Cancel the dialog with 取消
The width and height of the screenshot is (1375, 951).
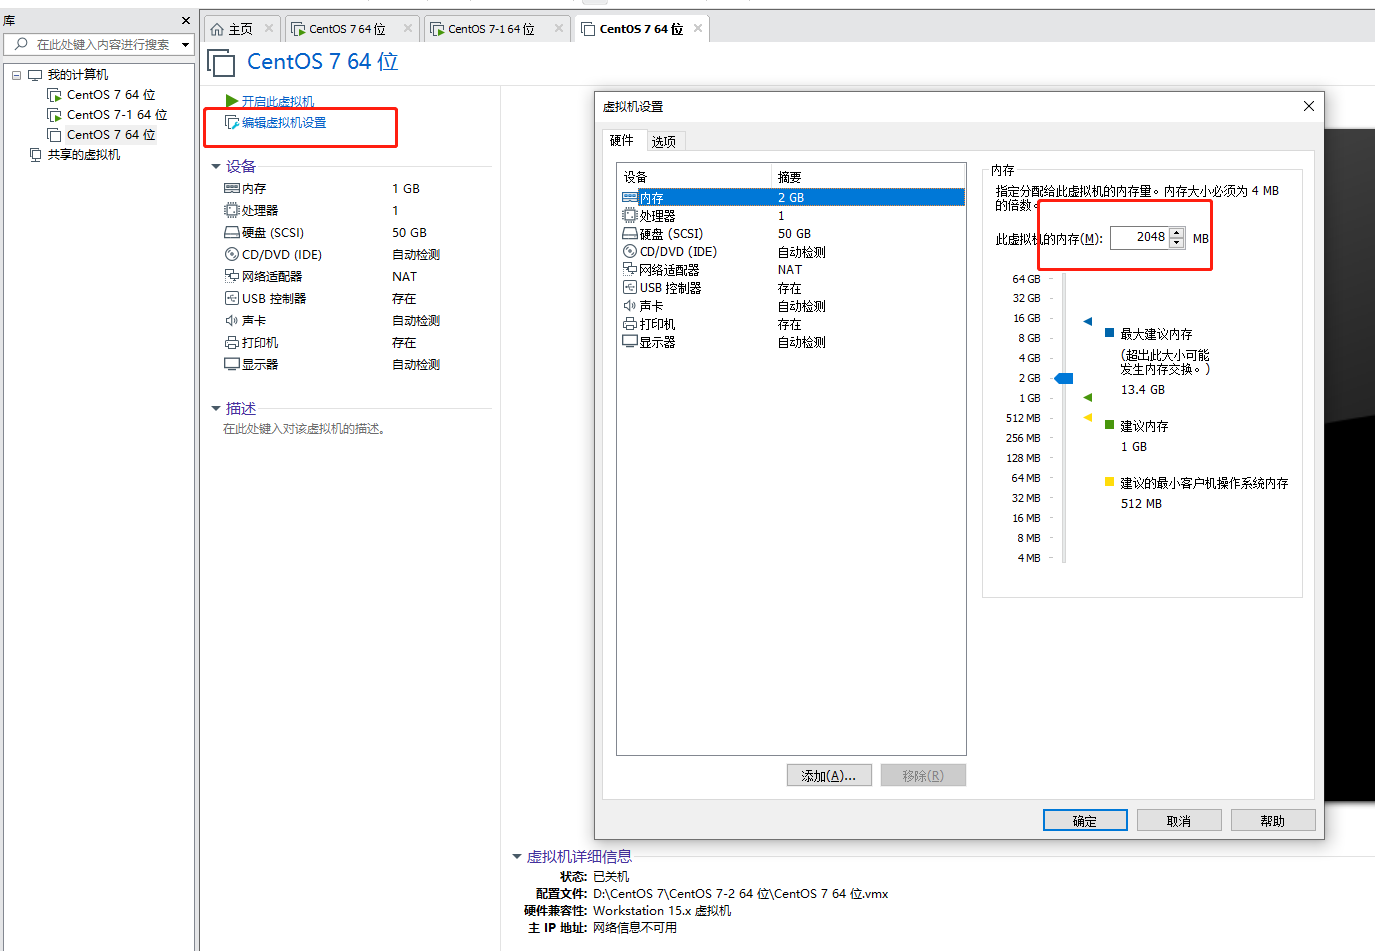(1179, 820)
